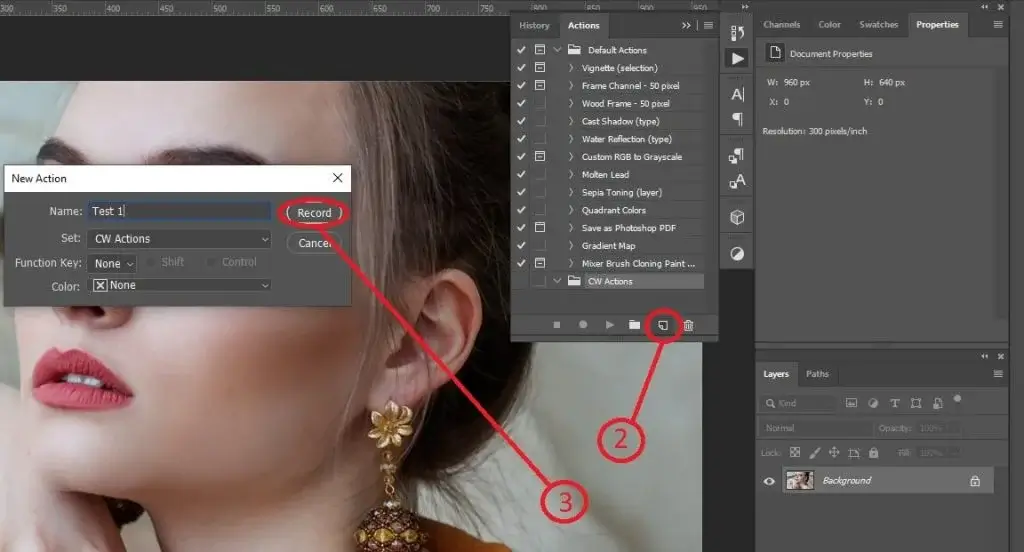
Task: Filter layers by pixel layers icon
Action: (x=852, y=403)
